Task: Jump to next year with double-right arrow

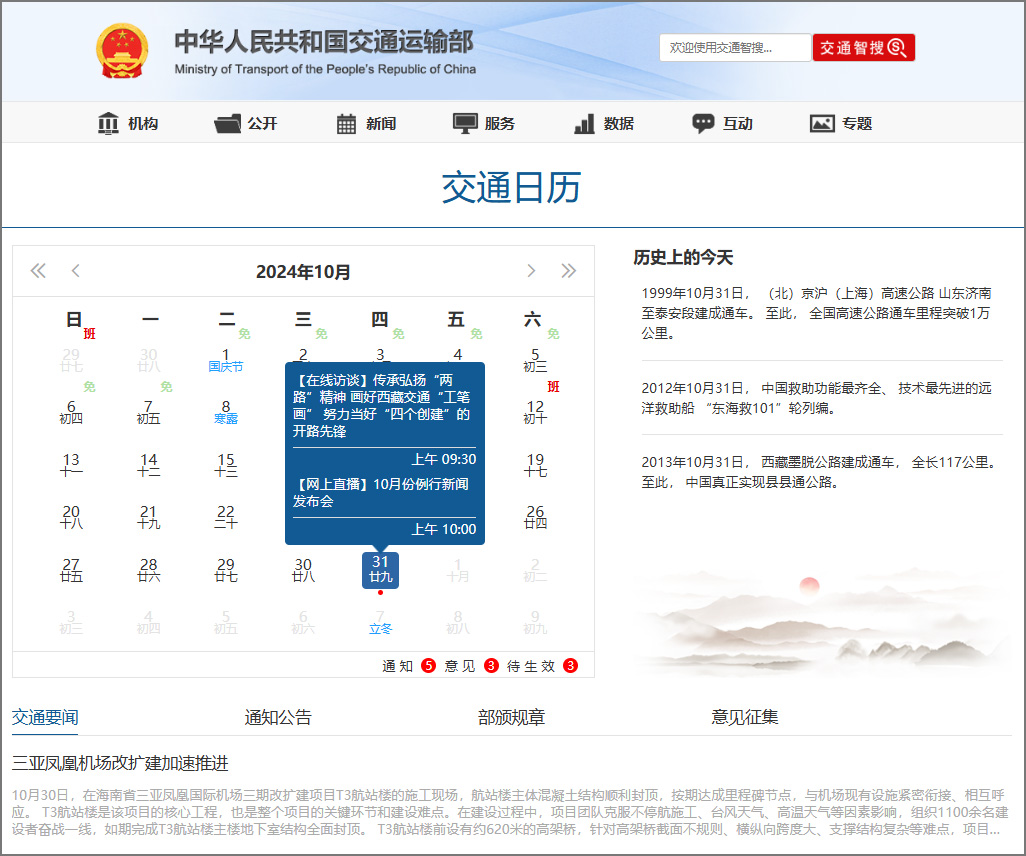Action: click(x=568, y=271)
